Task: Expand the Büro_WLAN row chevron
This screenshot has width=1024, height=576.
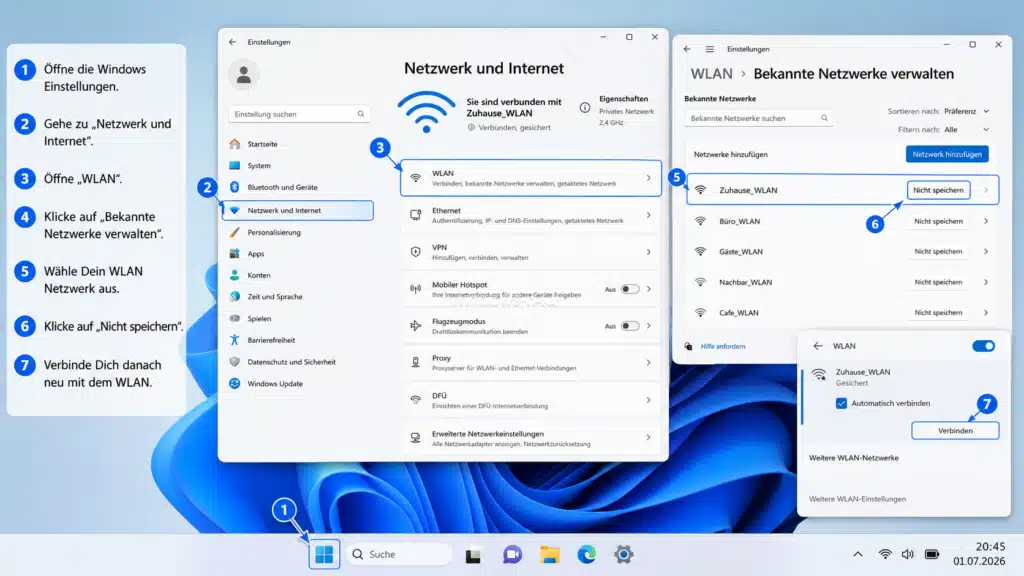Action: click(x=985, y=221)
